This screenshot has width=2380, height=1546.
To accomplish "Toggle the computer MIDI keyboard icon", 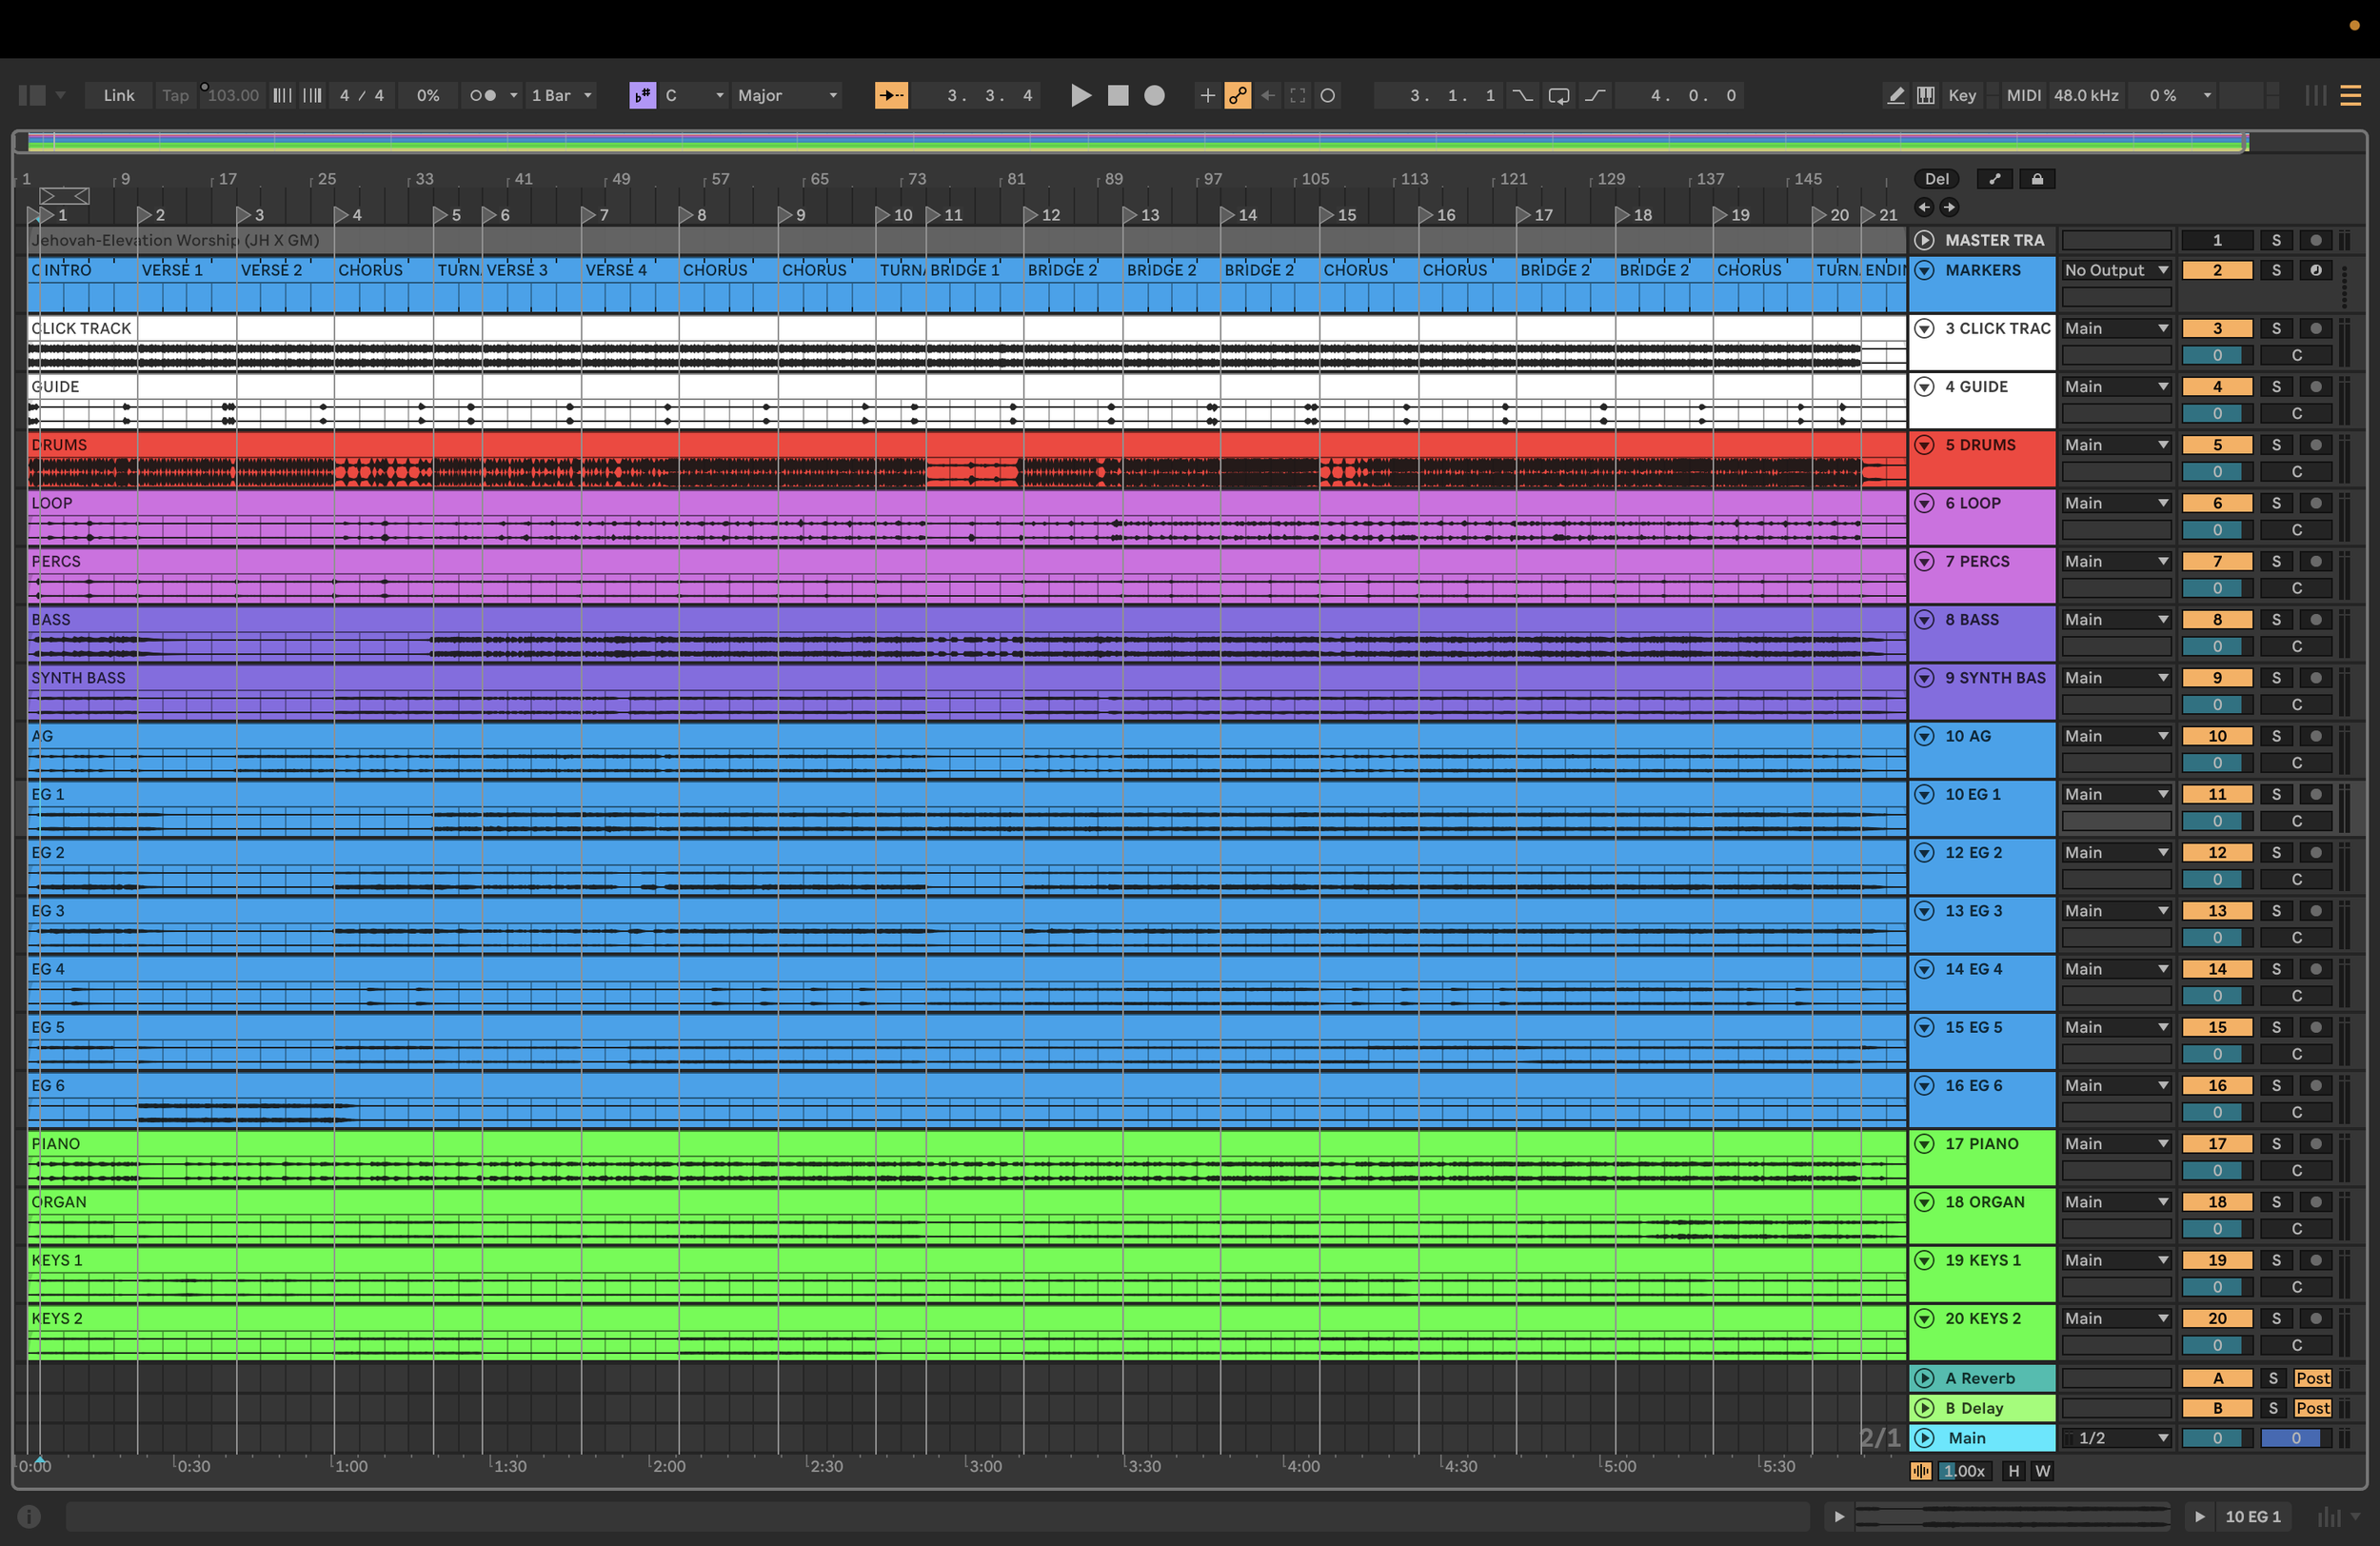I will pos(1925,95).
